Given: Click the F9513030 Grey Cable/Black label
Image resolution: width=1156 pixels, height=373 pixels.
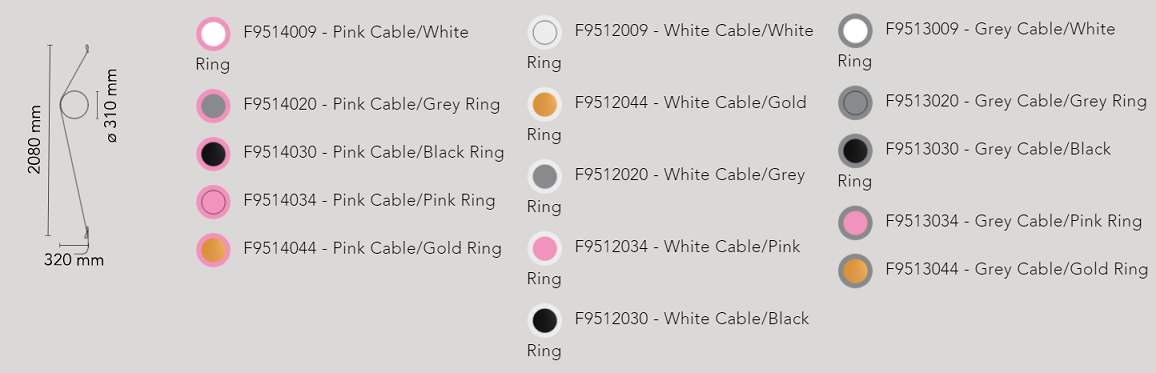Looking at the screenshot, I should click(x=998, y=149).
